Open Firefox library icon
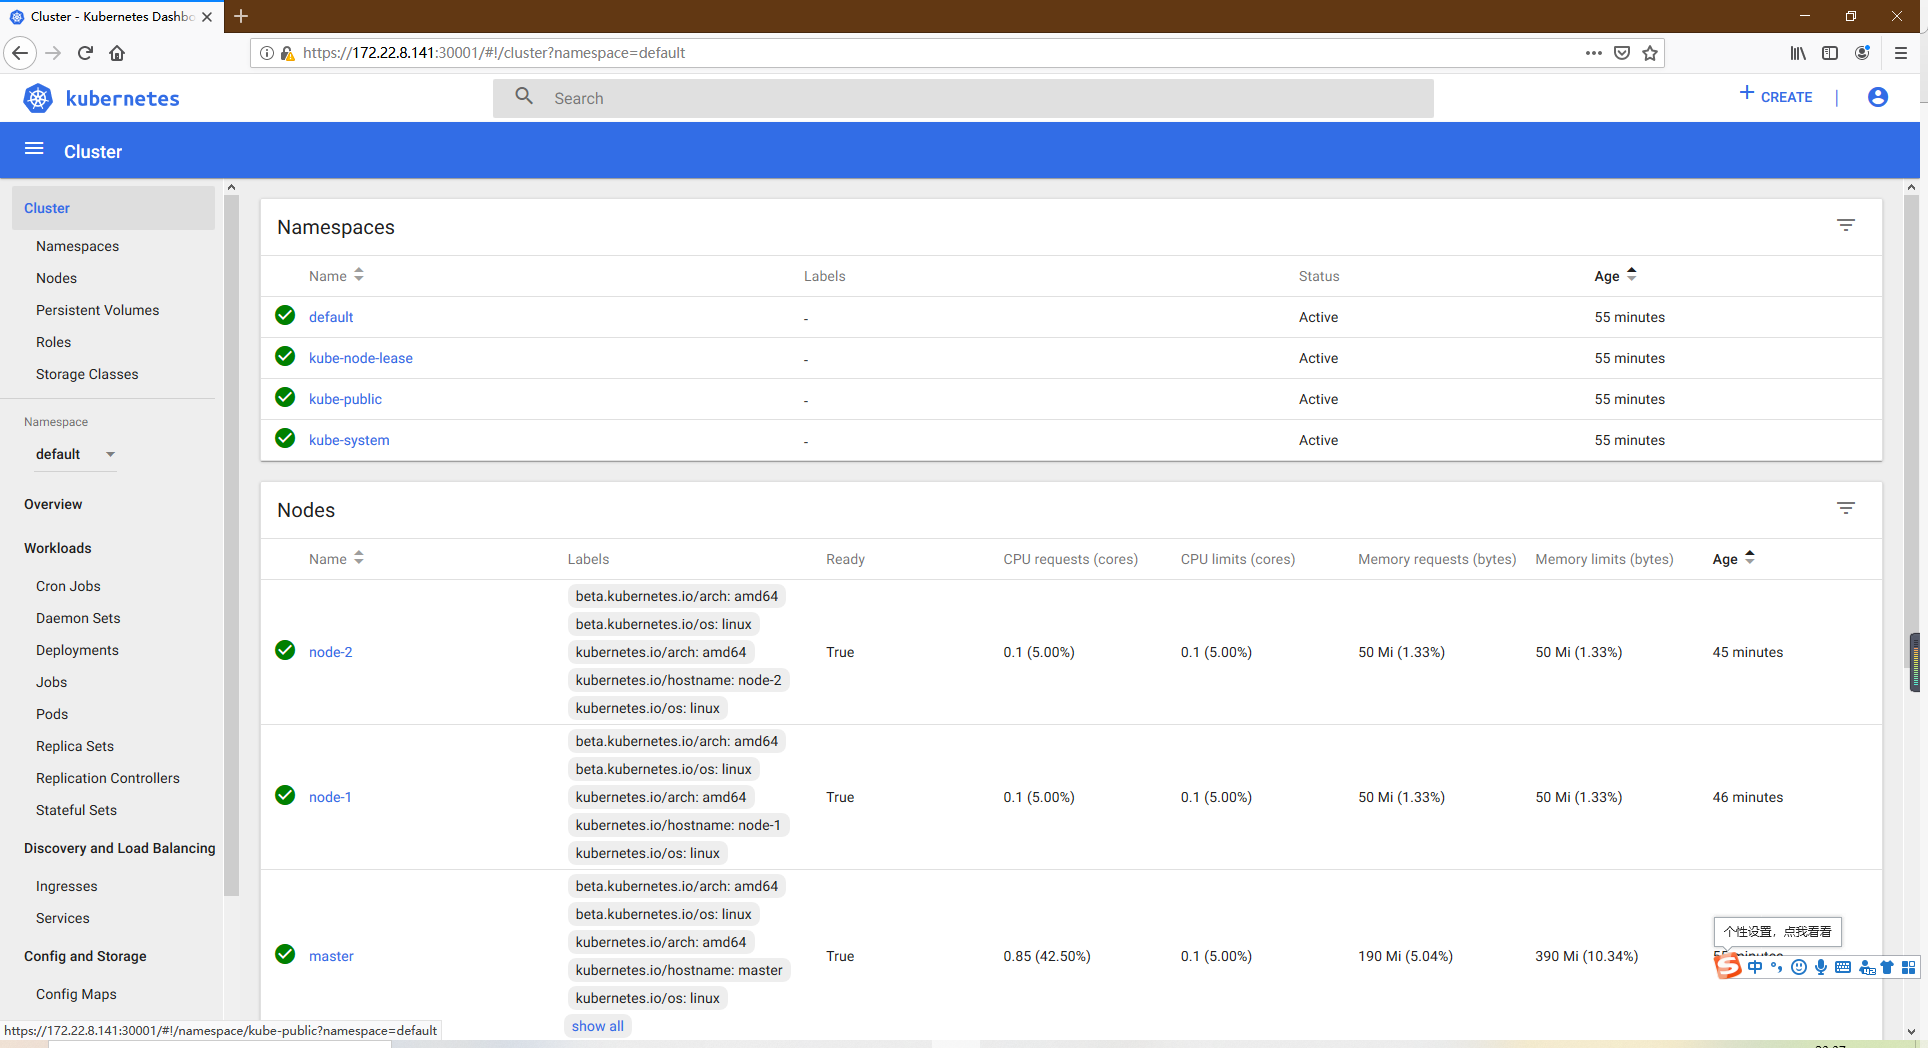 click(x=1797, y=53)
